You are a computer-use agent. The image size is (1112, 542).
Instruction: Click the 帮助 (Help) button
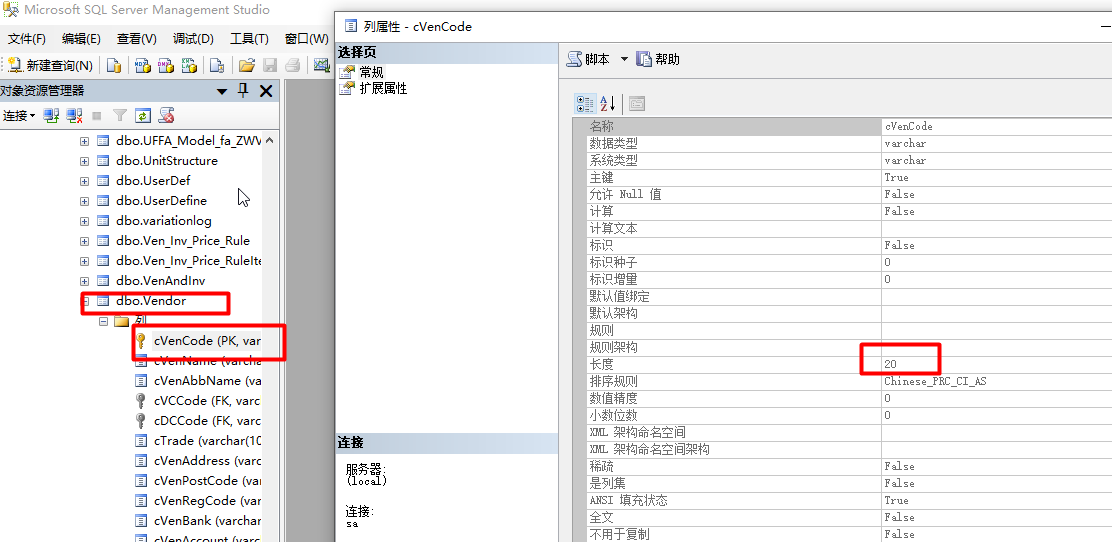click(658, 59)
